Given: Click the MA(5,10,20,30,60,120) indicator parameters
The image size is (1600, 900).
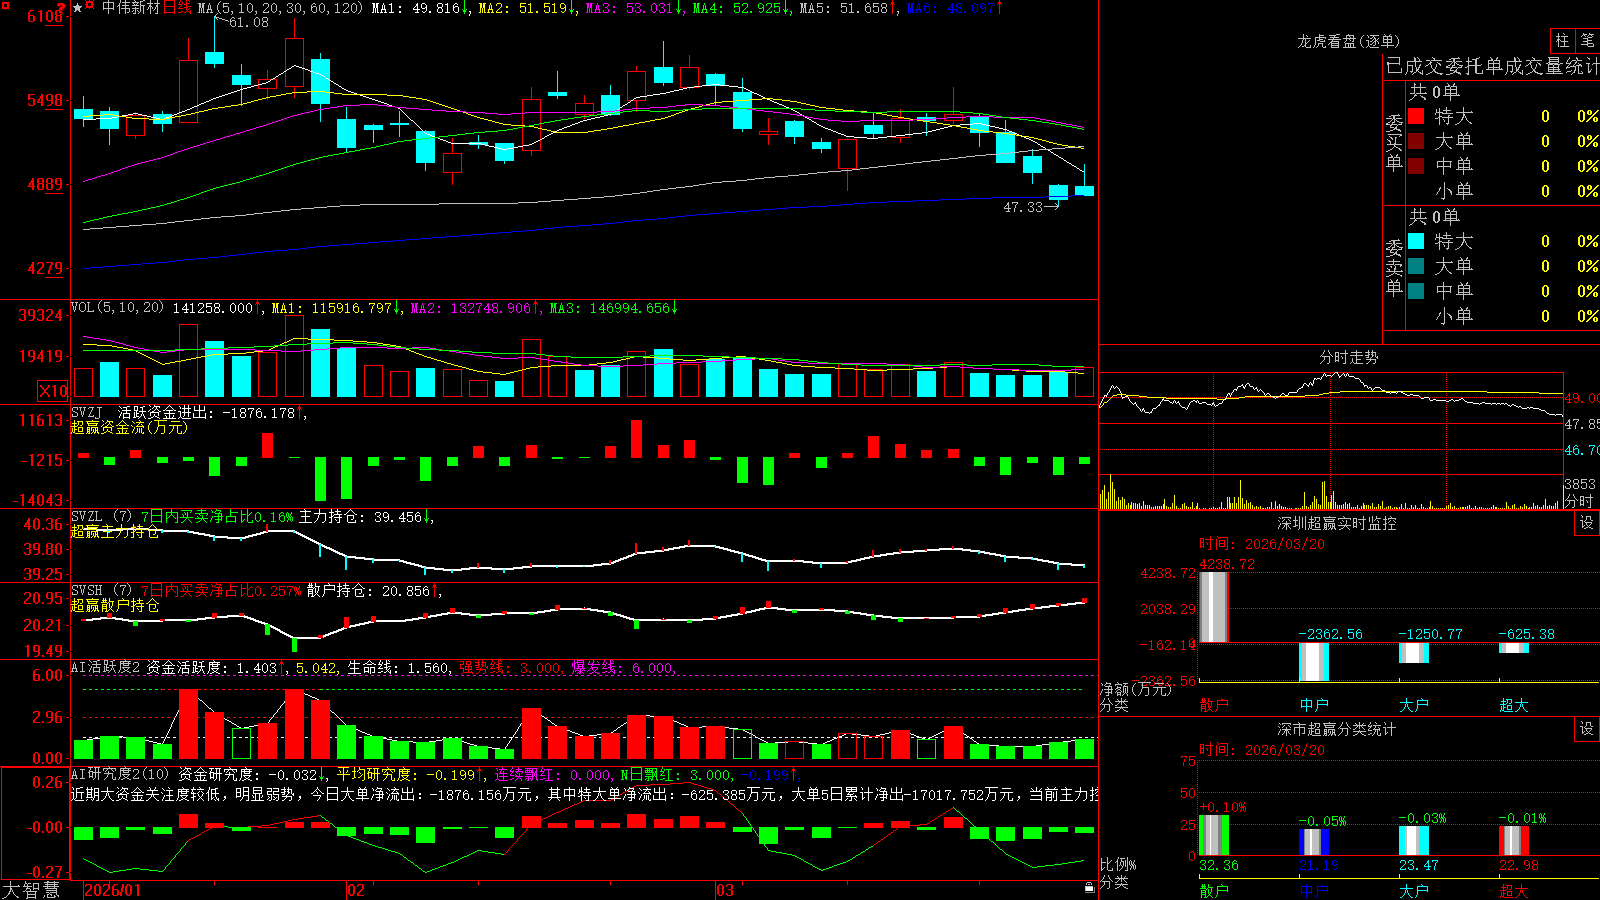Looking at the screenshot, I should coord(281,8).
